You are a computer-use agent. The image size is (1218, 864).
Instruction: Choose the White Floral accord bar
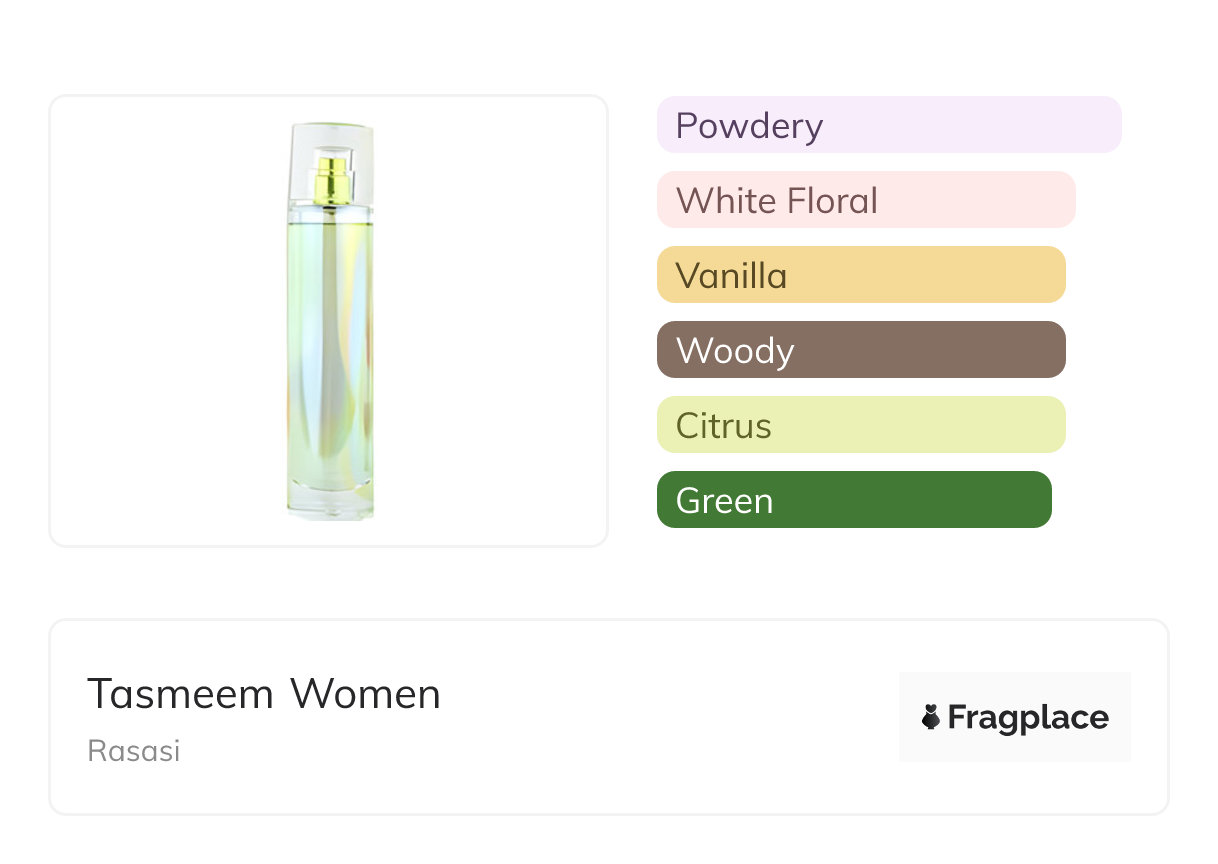pyautogui.click(x=865, y=200)
